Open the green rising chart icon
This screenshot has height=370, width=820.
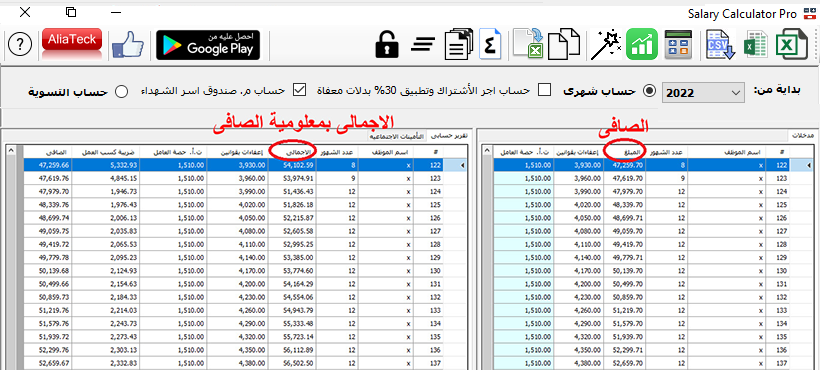pos(642,44)
